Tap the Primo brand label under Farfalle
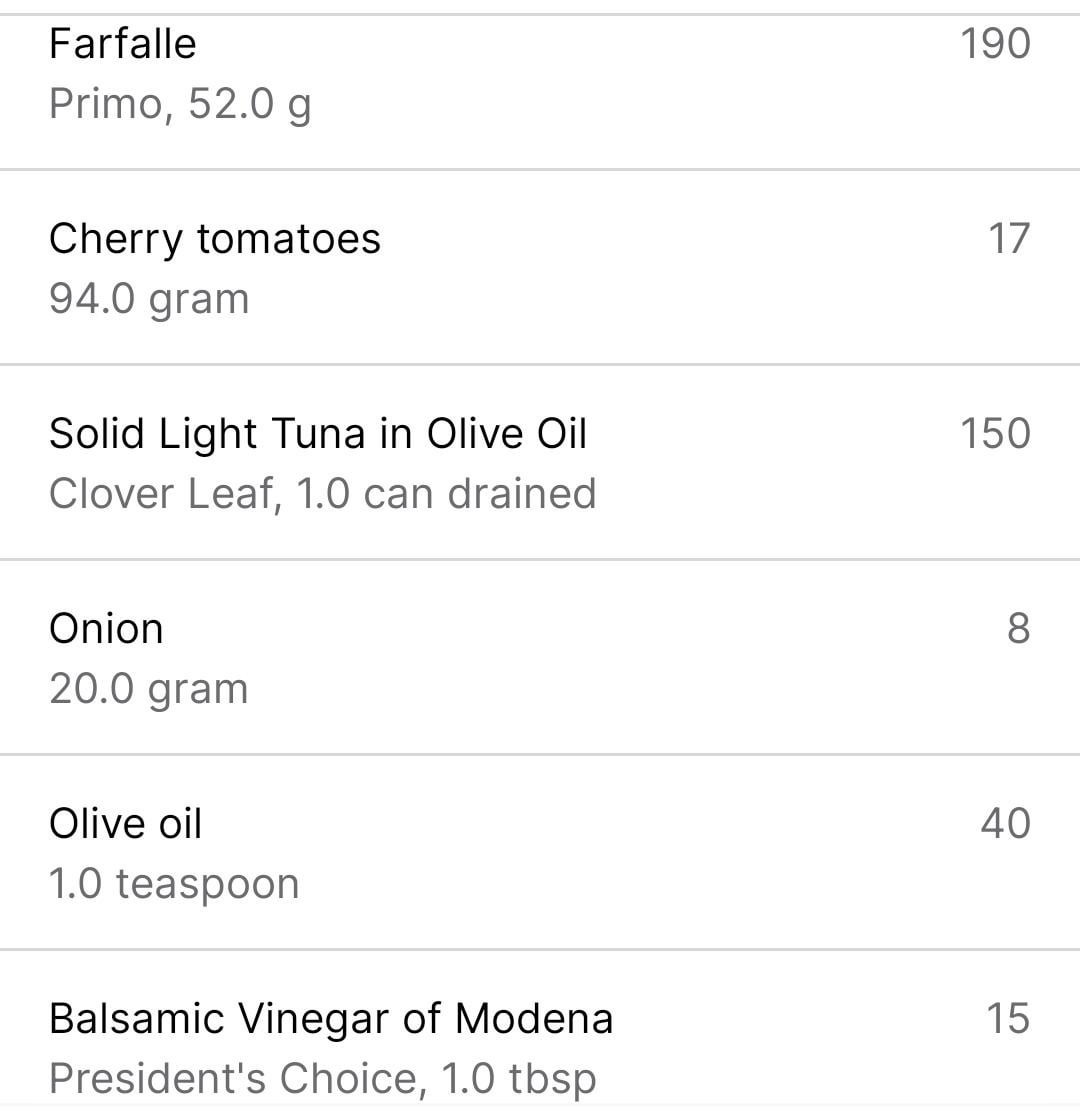The height and width of the screenshot is (1115, 1080). (x=104, y=104)
